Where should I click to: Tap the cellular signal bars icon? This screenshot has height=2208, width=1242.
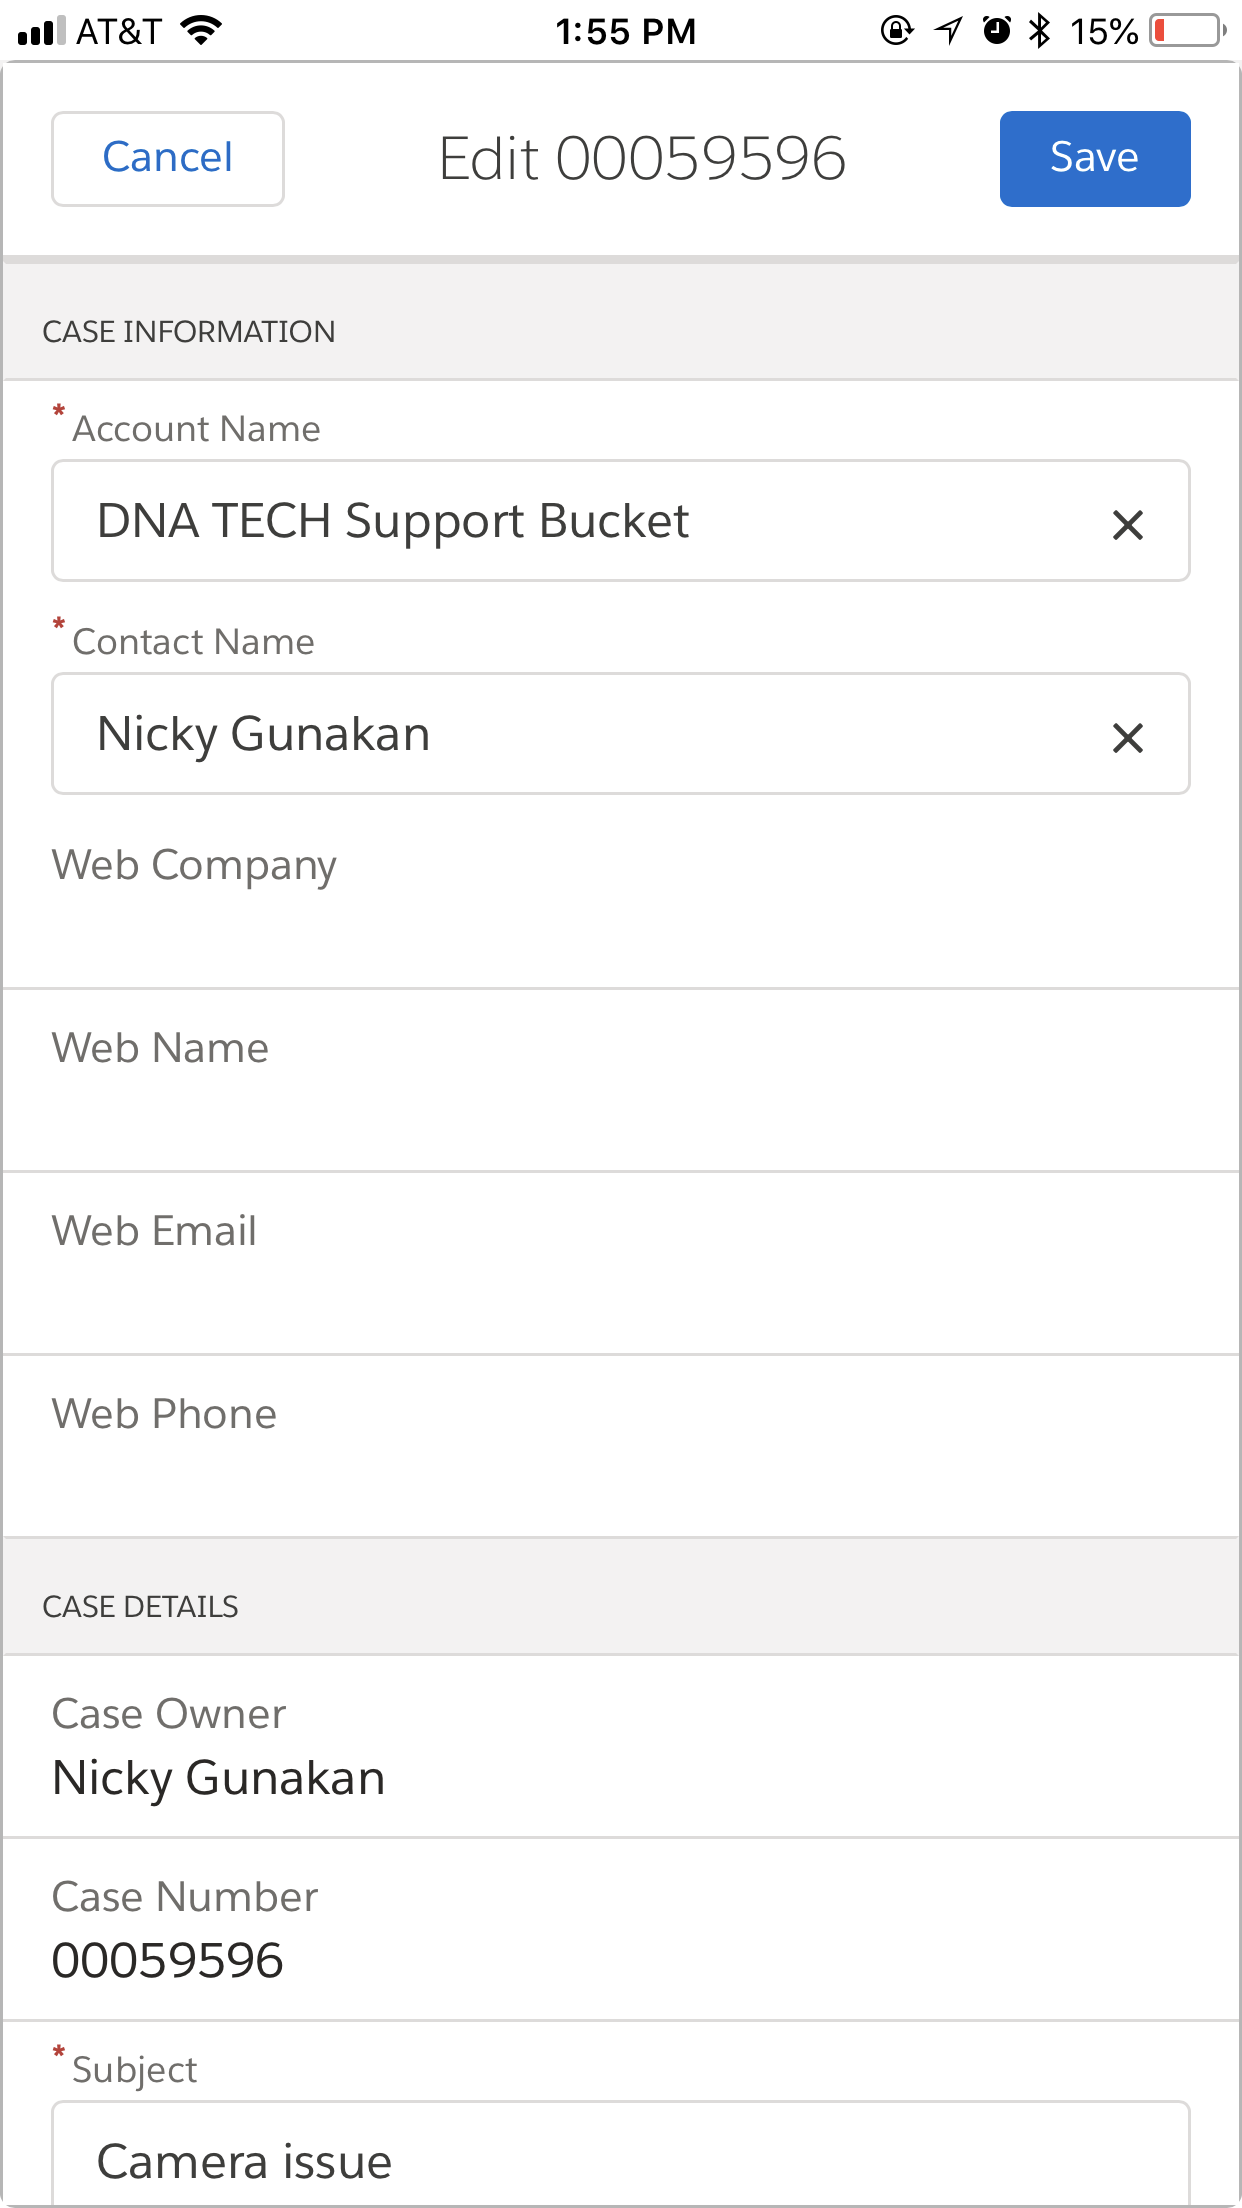click(x=41, y=31)
